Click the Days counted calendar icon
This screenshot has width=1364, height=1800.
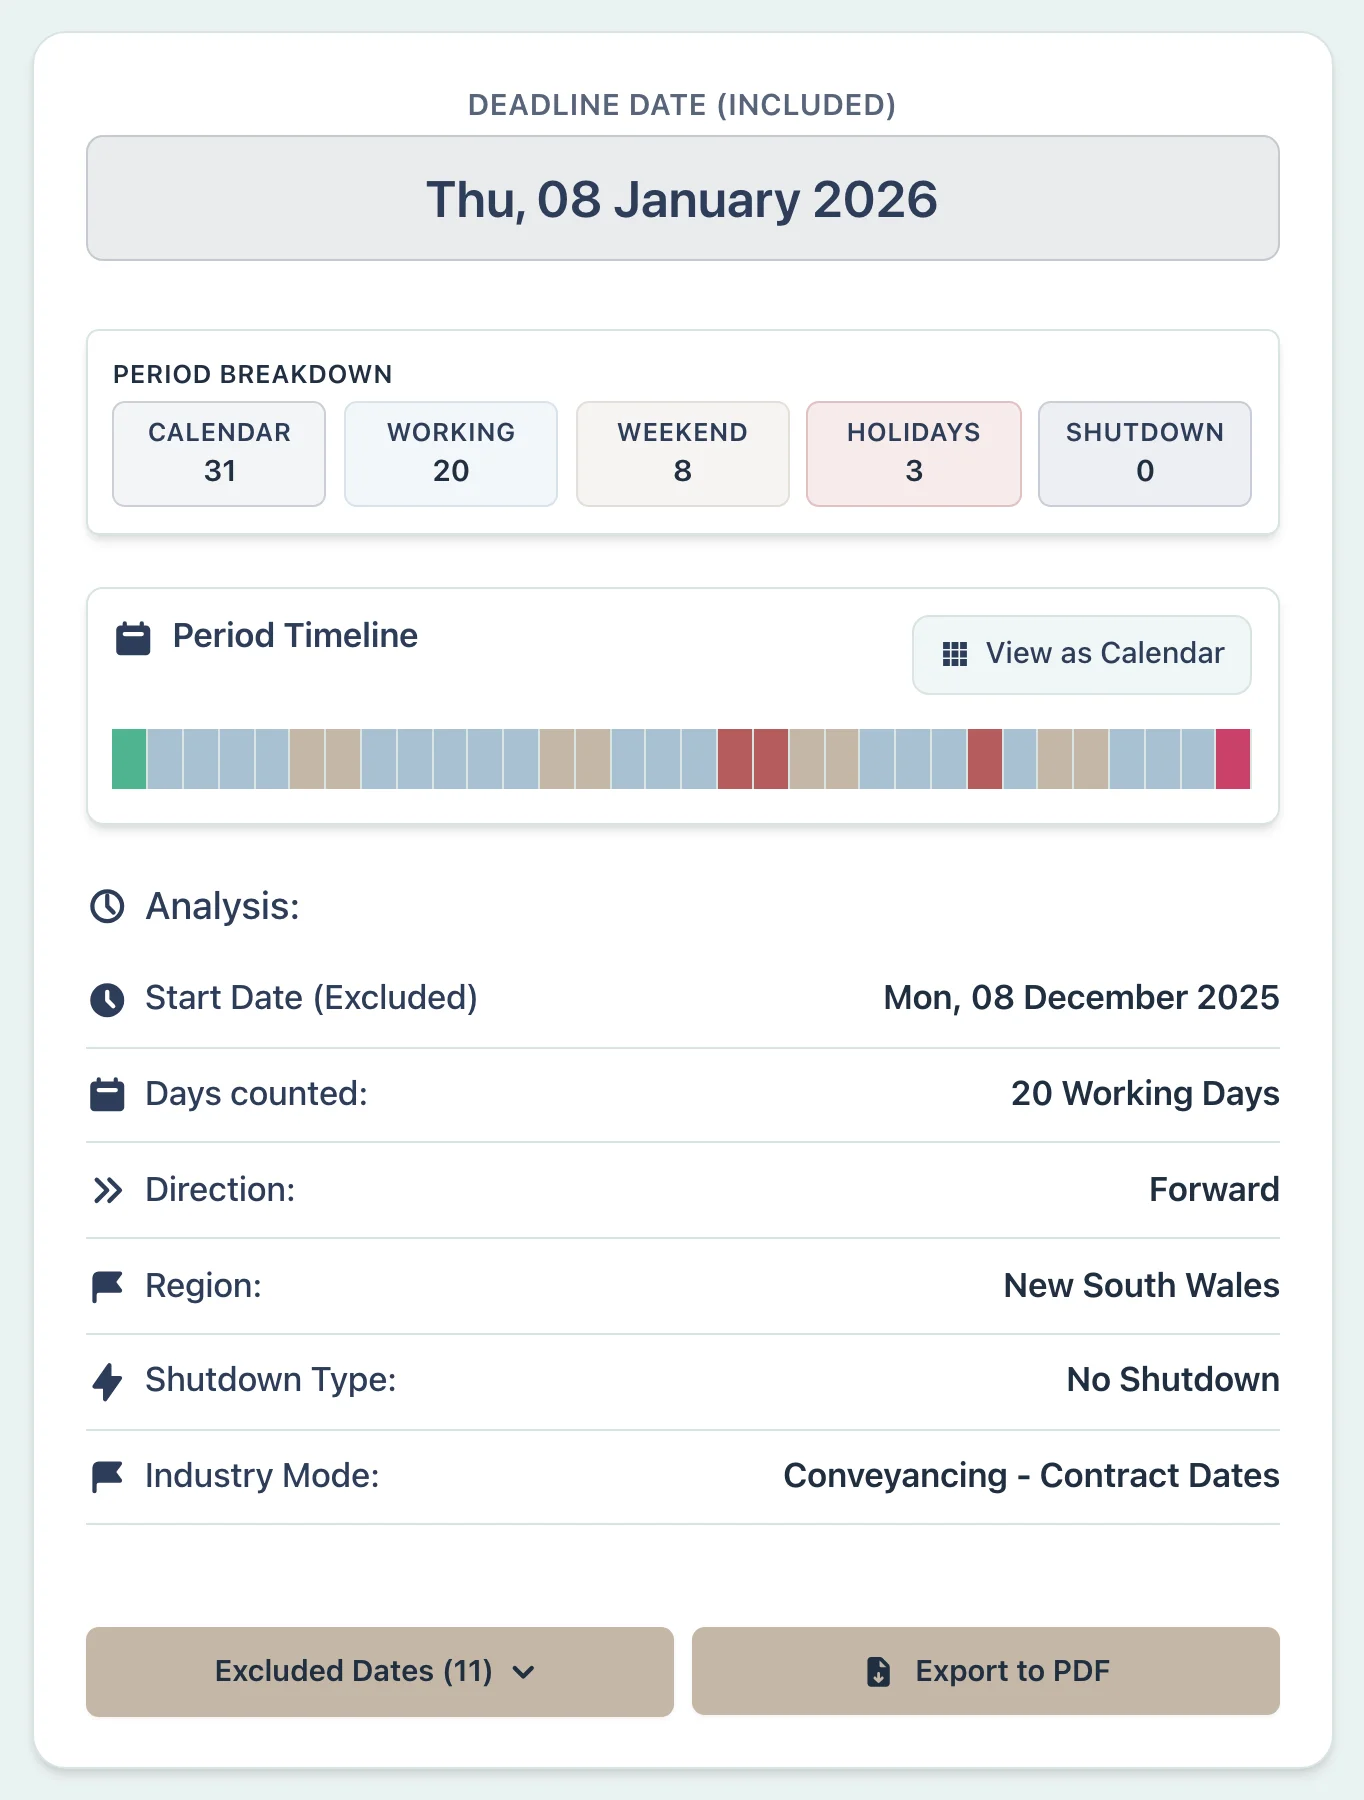pos(107,1095)
